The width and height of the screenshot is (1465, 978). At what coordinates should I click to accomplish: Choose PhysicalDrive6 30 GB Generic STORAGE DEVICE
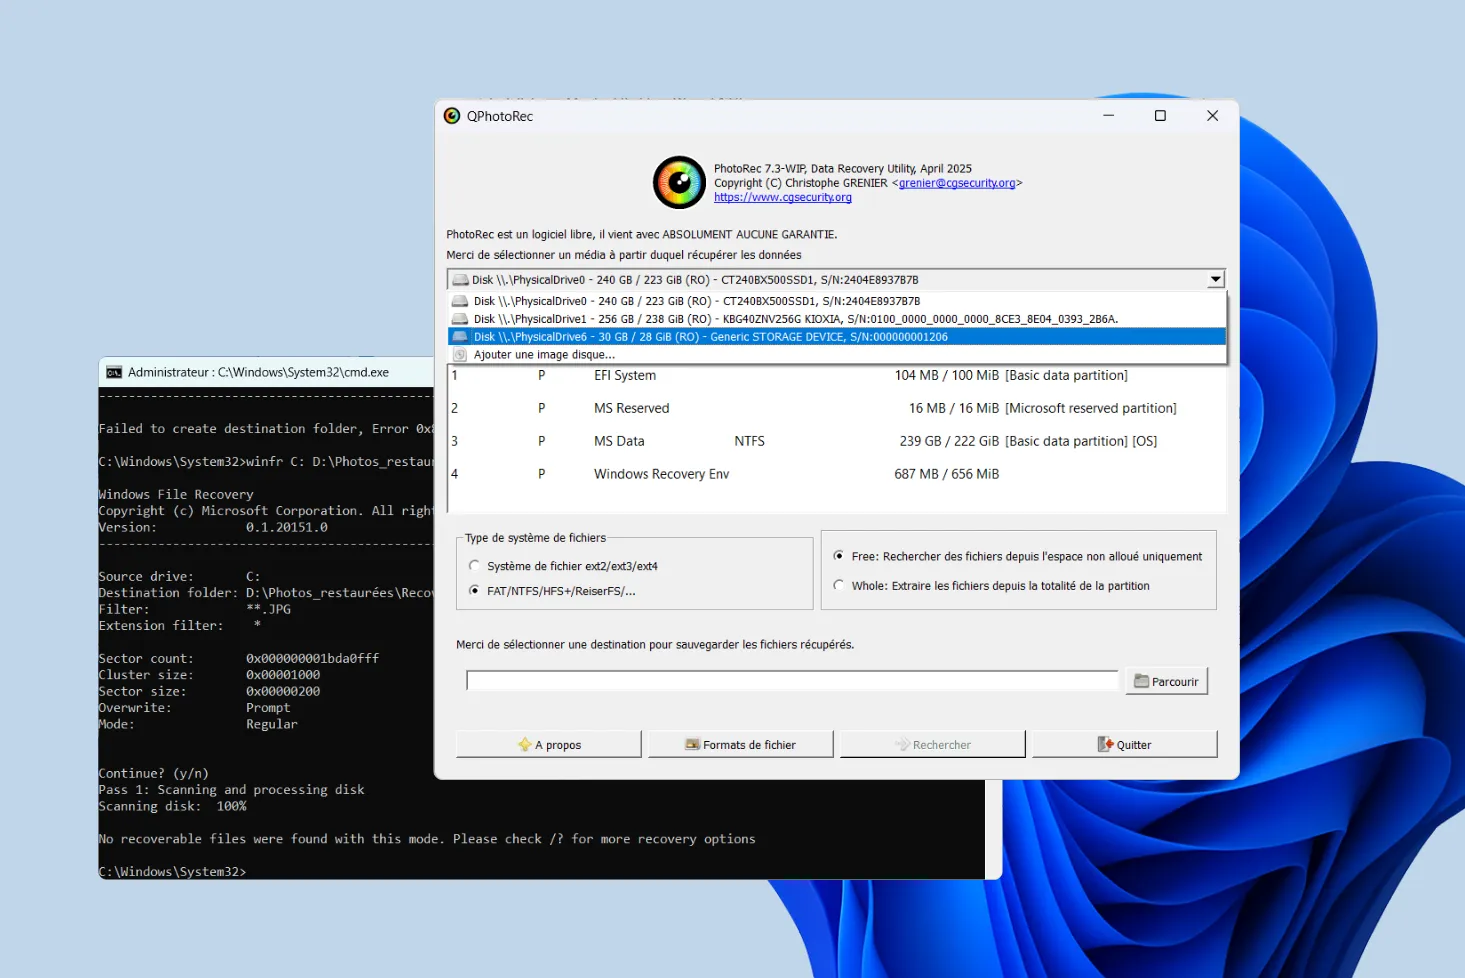click(x=837, y=337)
